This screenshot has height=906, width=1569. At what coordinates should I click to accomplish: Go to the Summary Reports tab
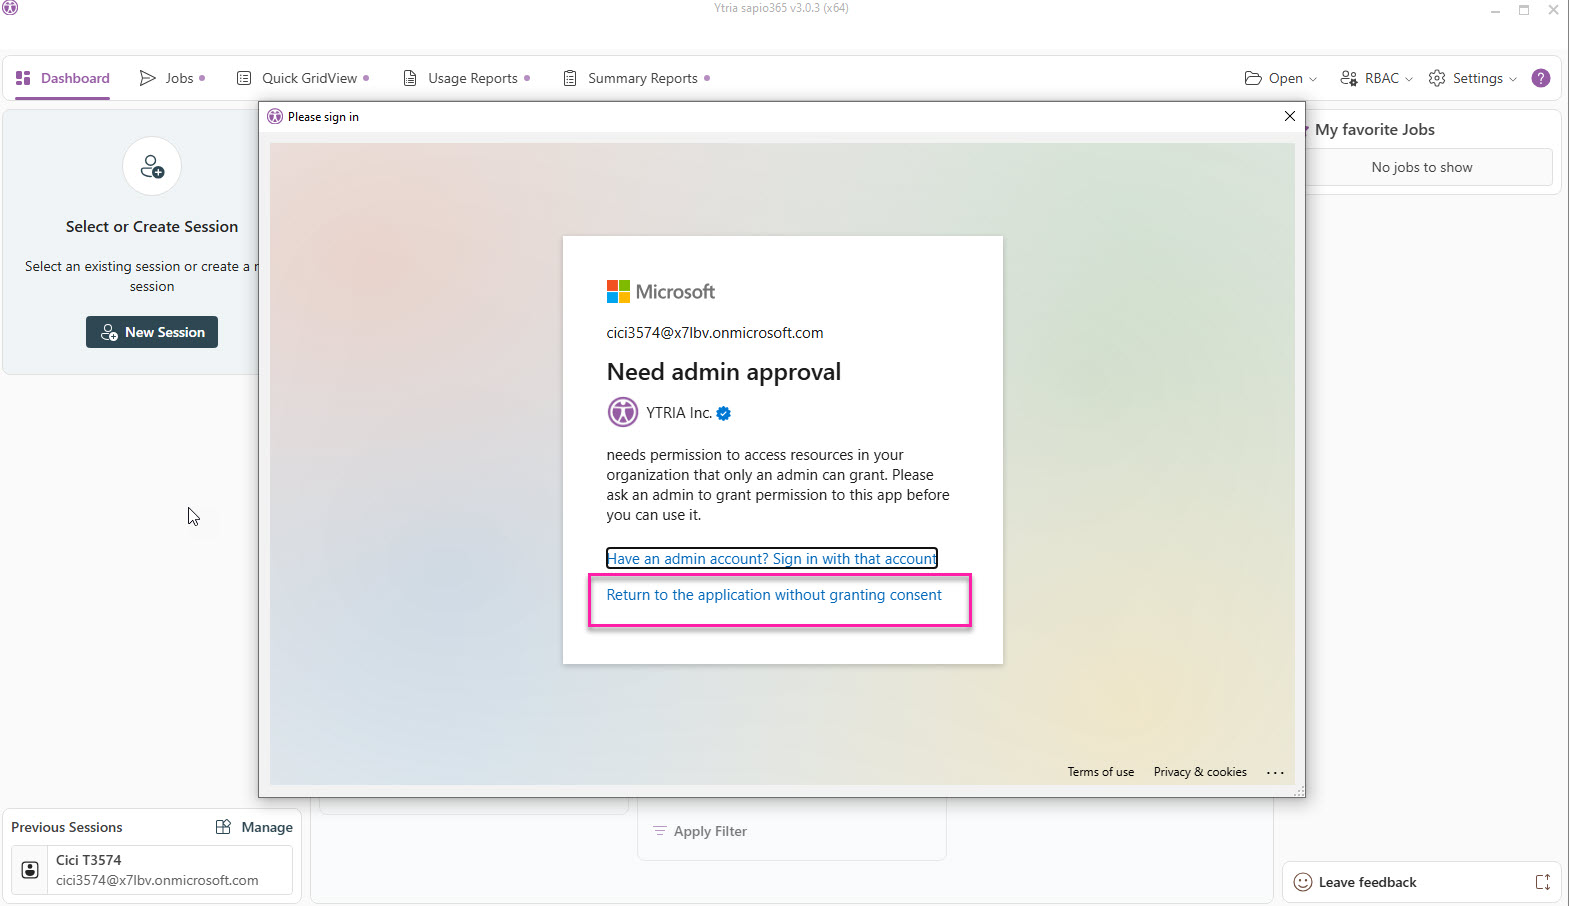click(x=635, y=78)
